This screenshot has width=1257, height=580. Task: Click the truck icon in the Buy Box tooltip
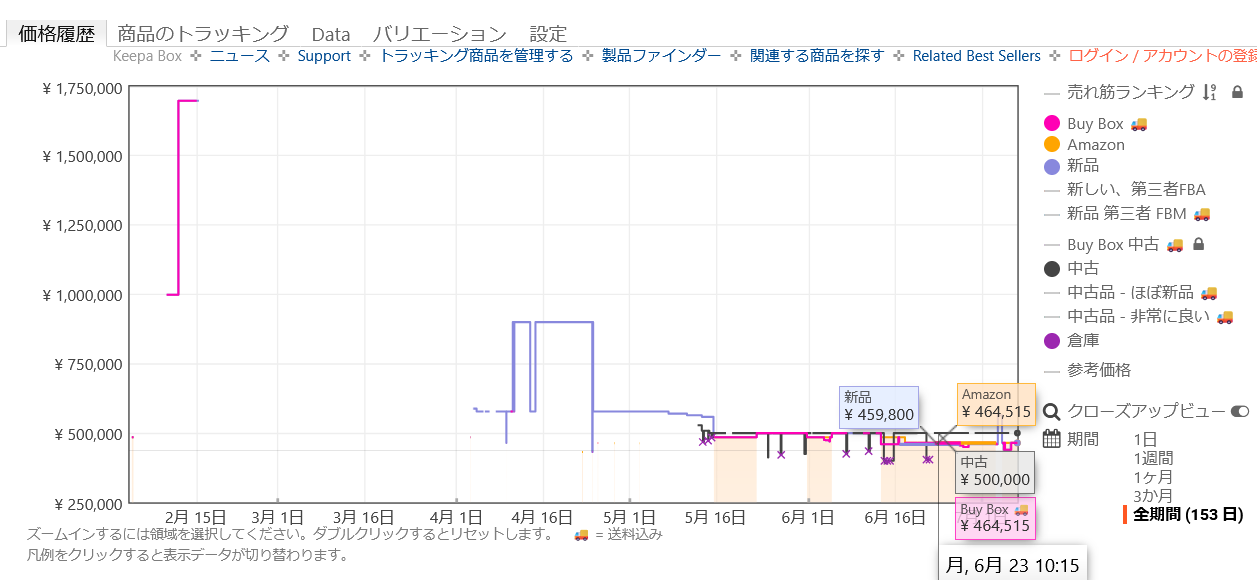(x=1021, y=510)
